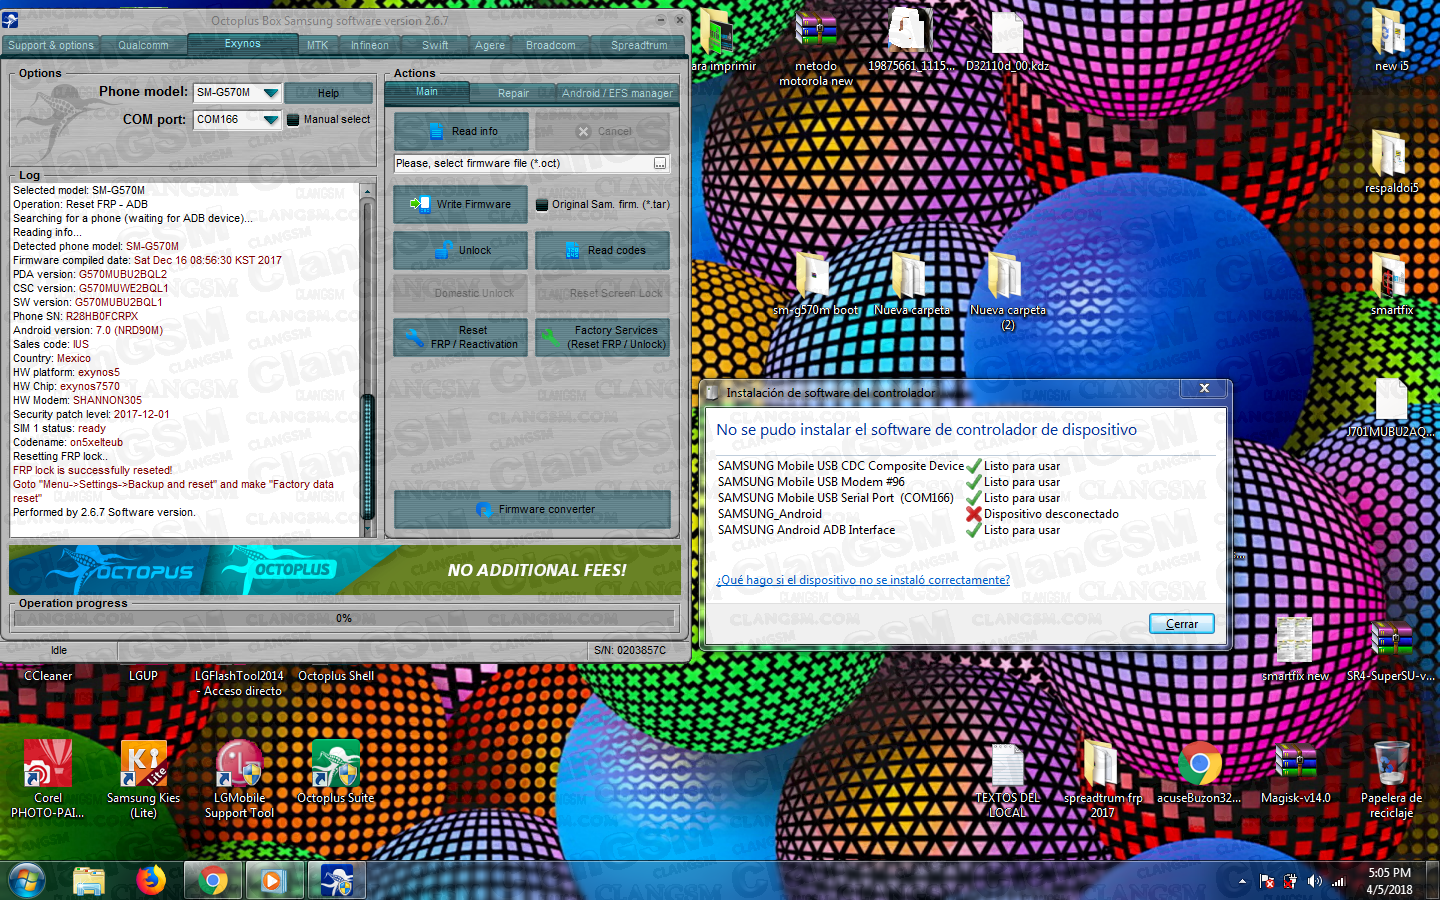This screenshot has width=1440, height=900.
Task: Open the respaldoi5 folder
Action: tap(1391, 161)
